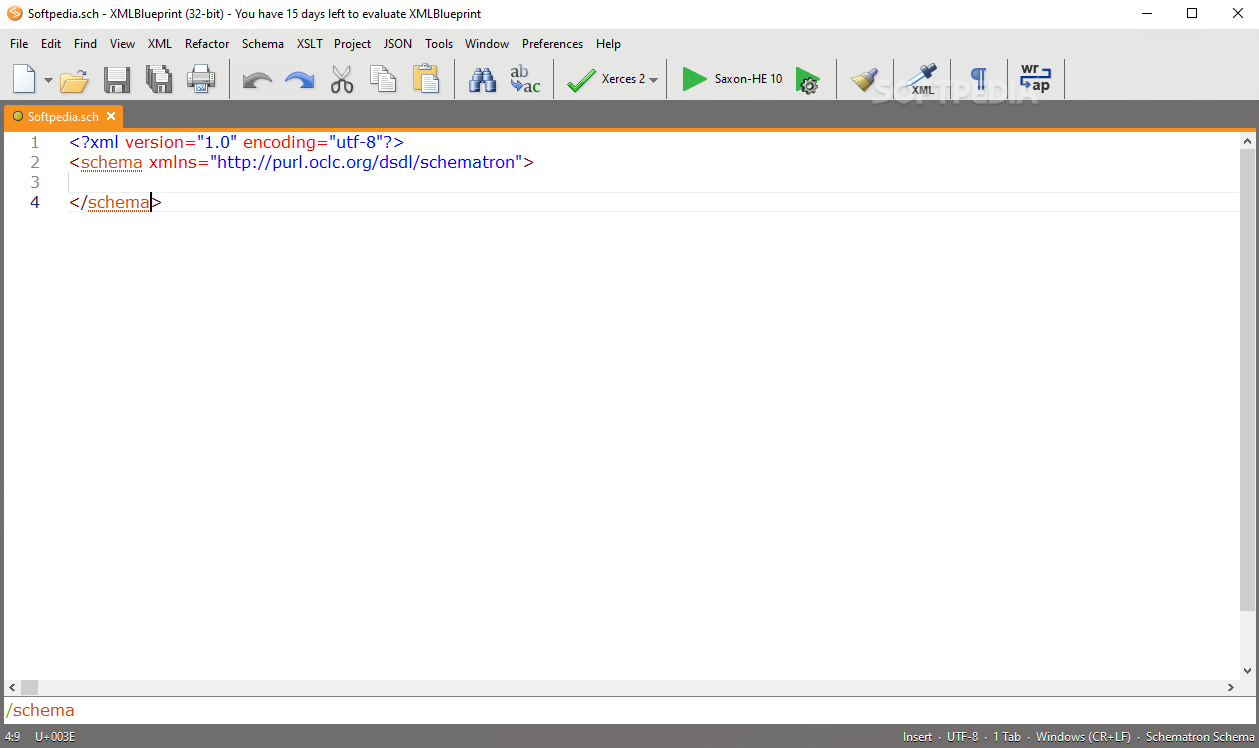
Task: Click line number 4 in gutter
Action: tap(34, 202)
